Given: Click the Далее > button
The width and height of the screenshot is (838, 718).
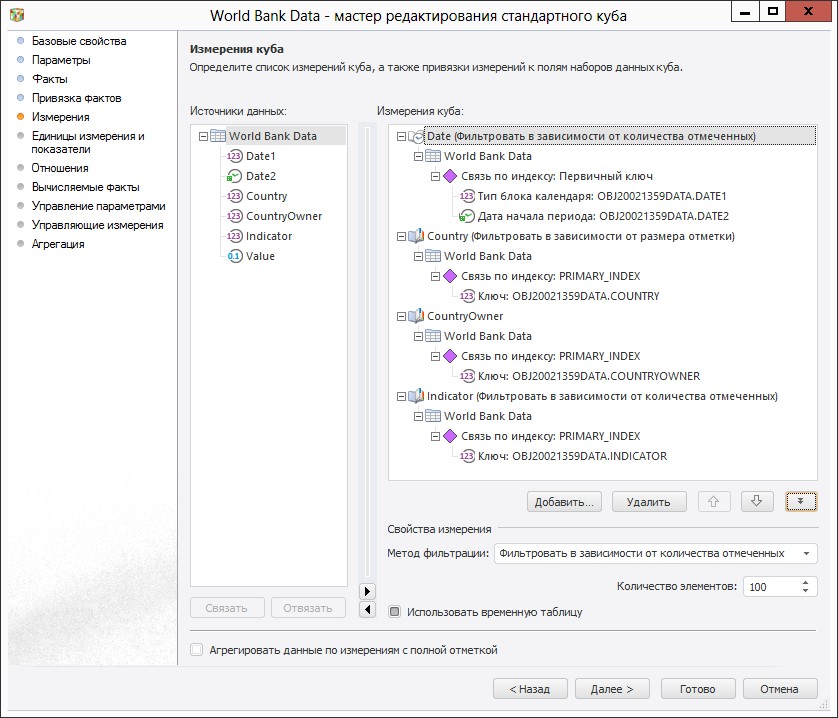Looking at the screenshot, I should [612, 689].
